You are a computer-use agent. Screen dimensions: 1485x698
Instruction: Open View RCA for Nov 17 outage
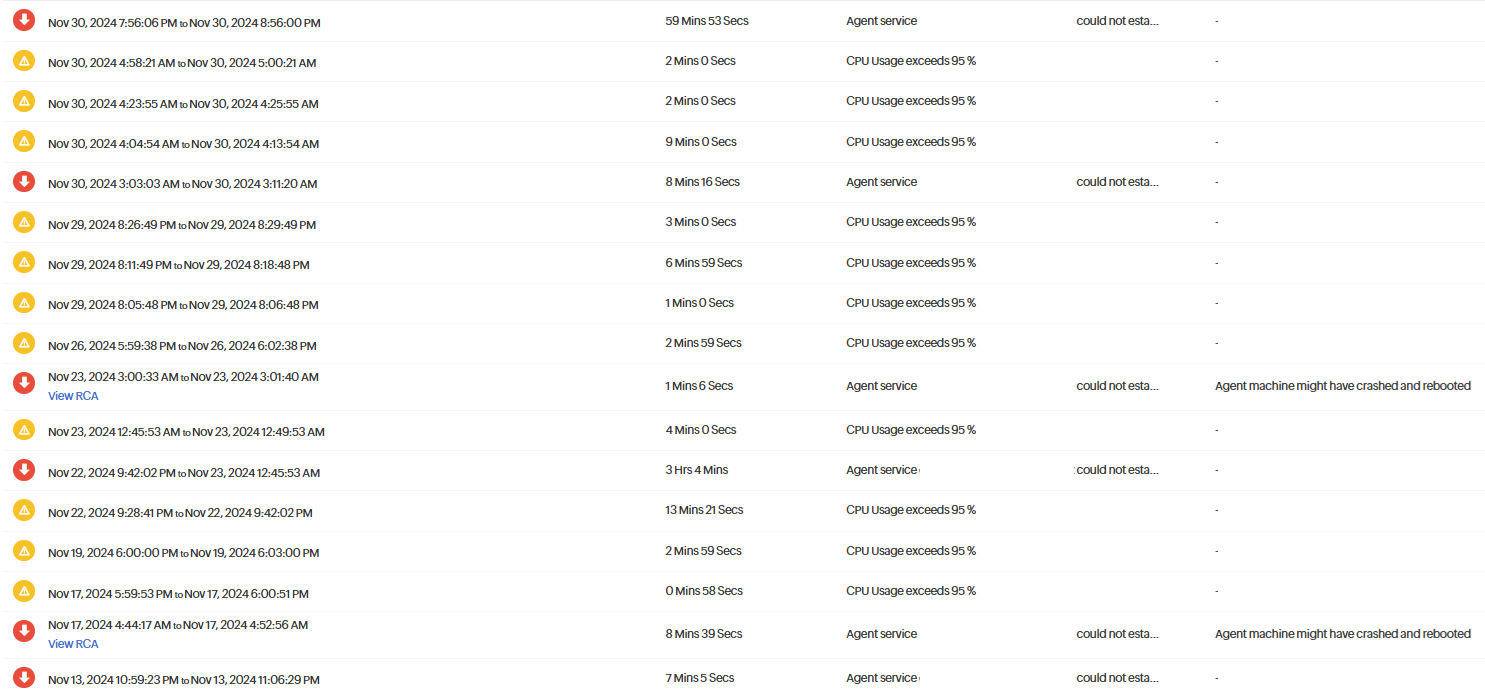[x=73, y=644]
